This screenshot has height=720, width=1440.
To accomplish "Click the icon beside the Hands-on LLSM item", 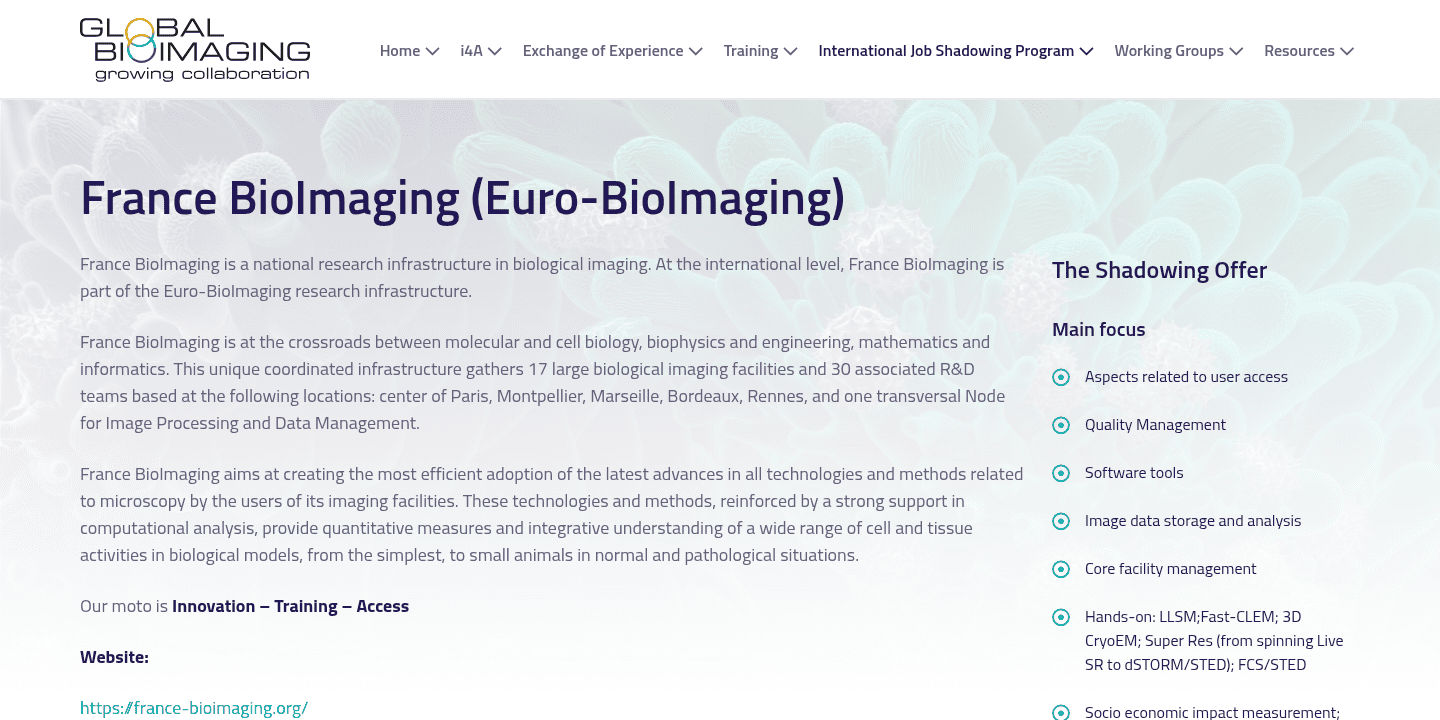I will coord(1060,617).
